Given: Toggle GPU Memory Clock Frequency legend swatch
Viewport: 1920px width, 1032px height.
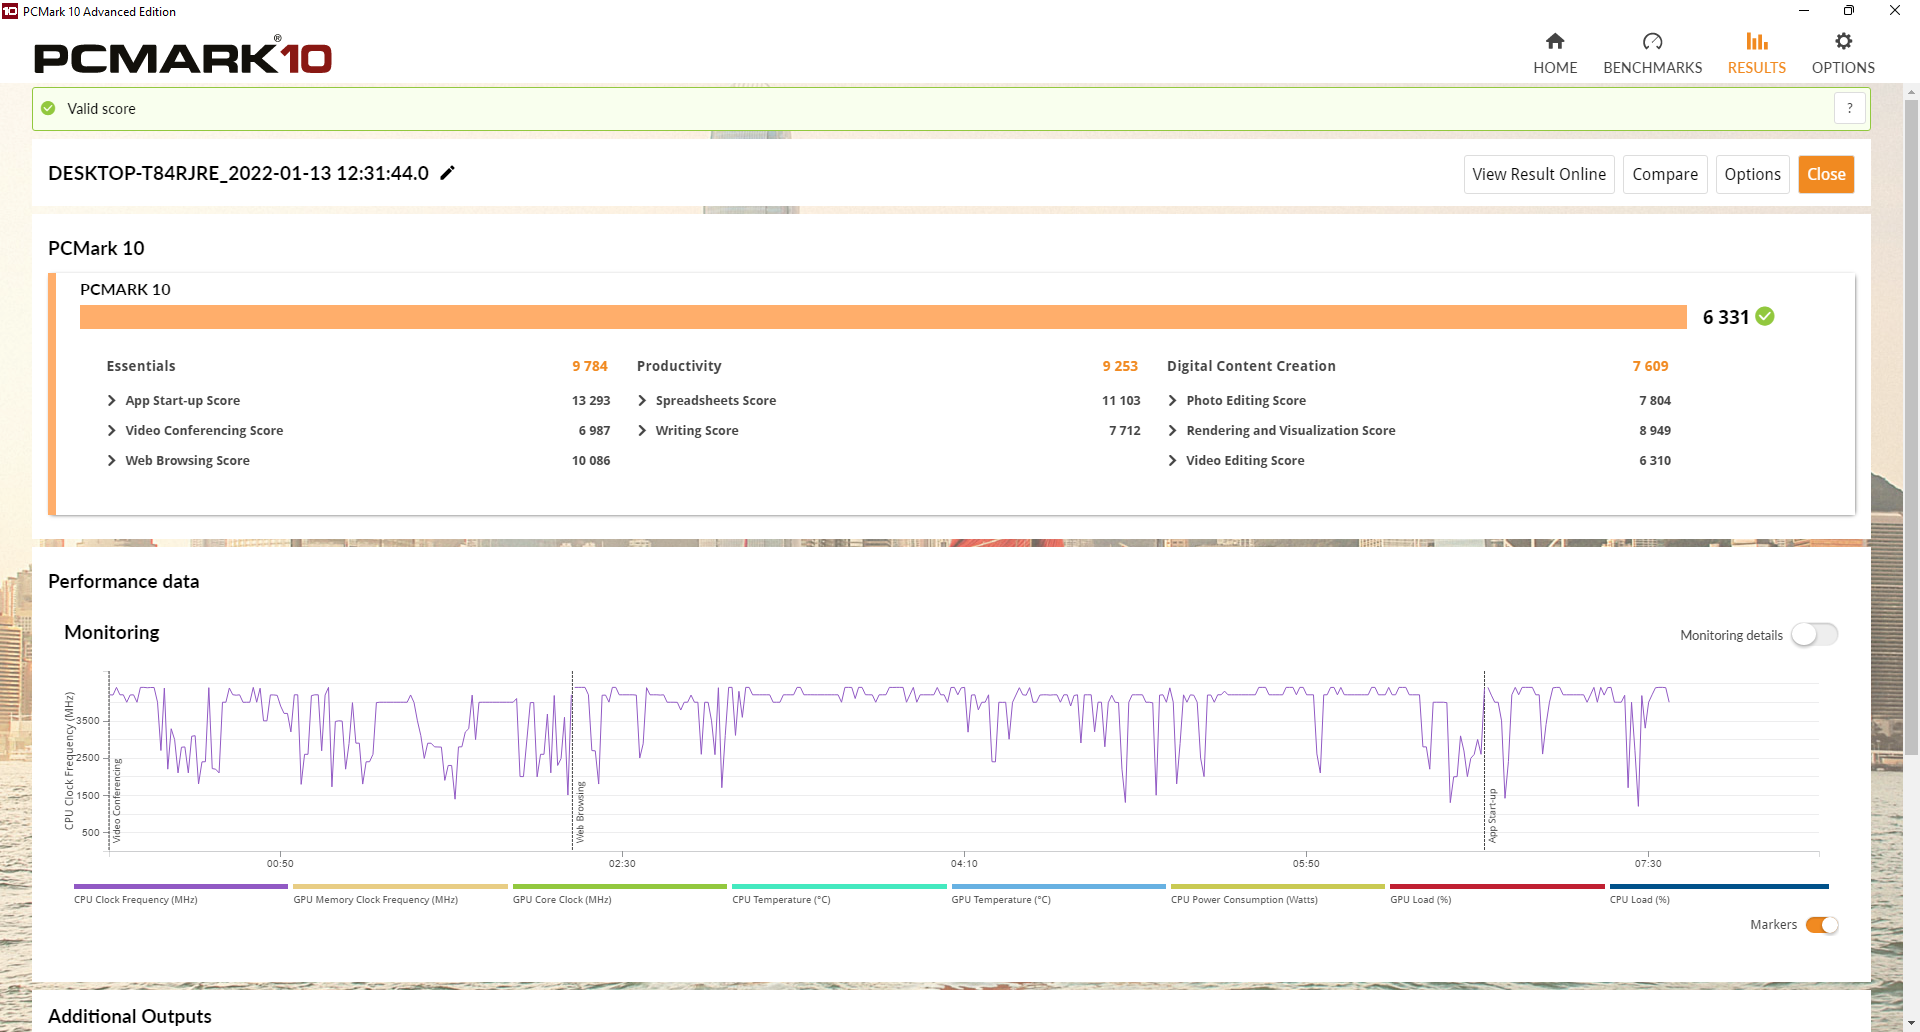Looking at the screenshot, I should [x=400, y=886].
